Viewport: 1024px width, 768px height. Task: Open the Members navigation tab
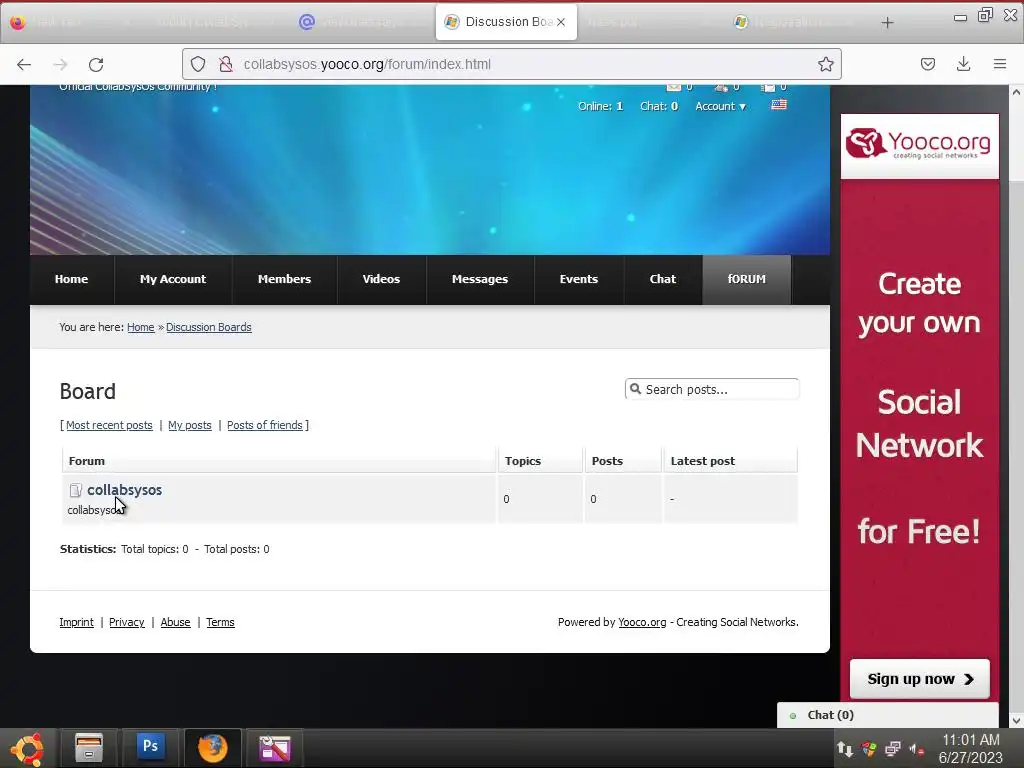284,279
